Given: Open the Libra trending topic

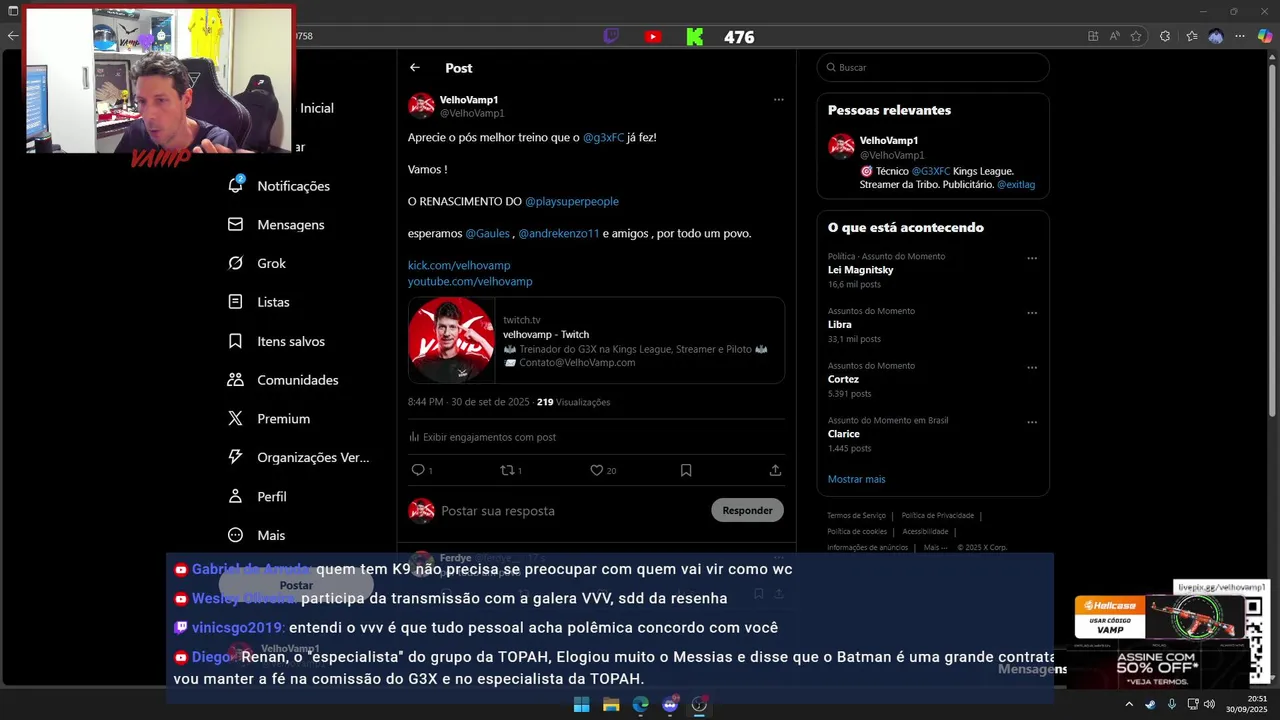Looking at the screenshot, I should coord(840,325).
